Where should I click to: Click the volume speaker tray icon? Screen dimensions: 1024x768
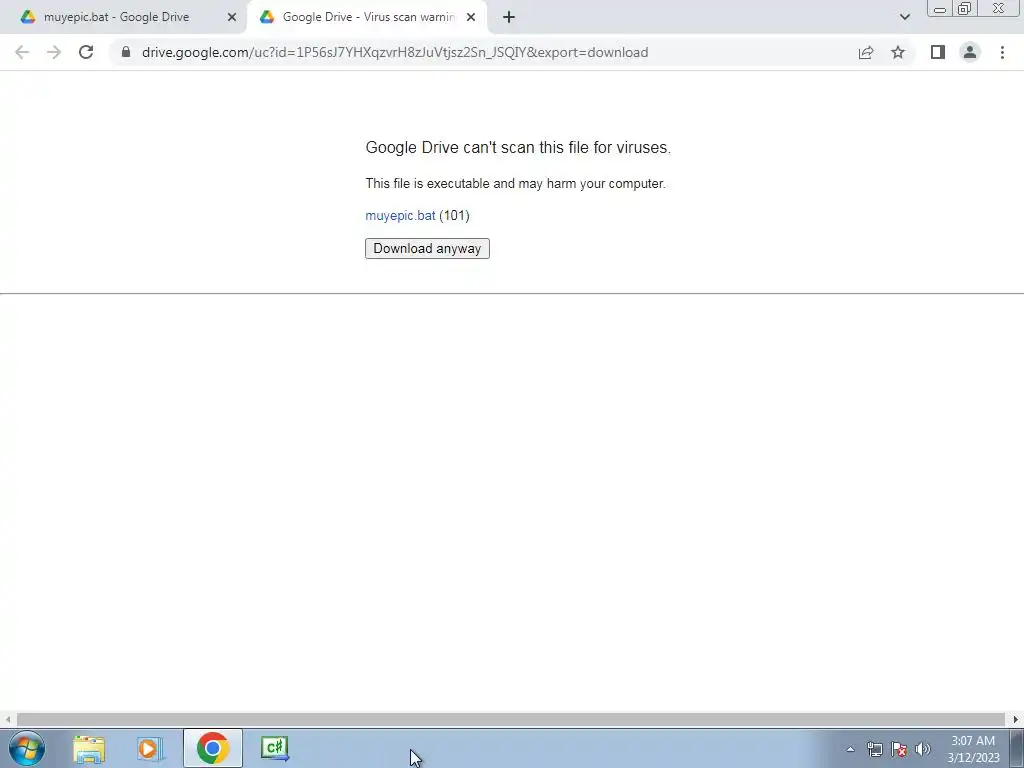[x=923, y=749]
